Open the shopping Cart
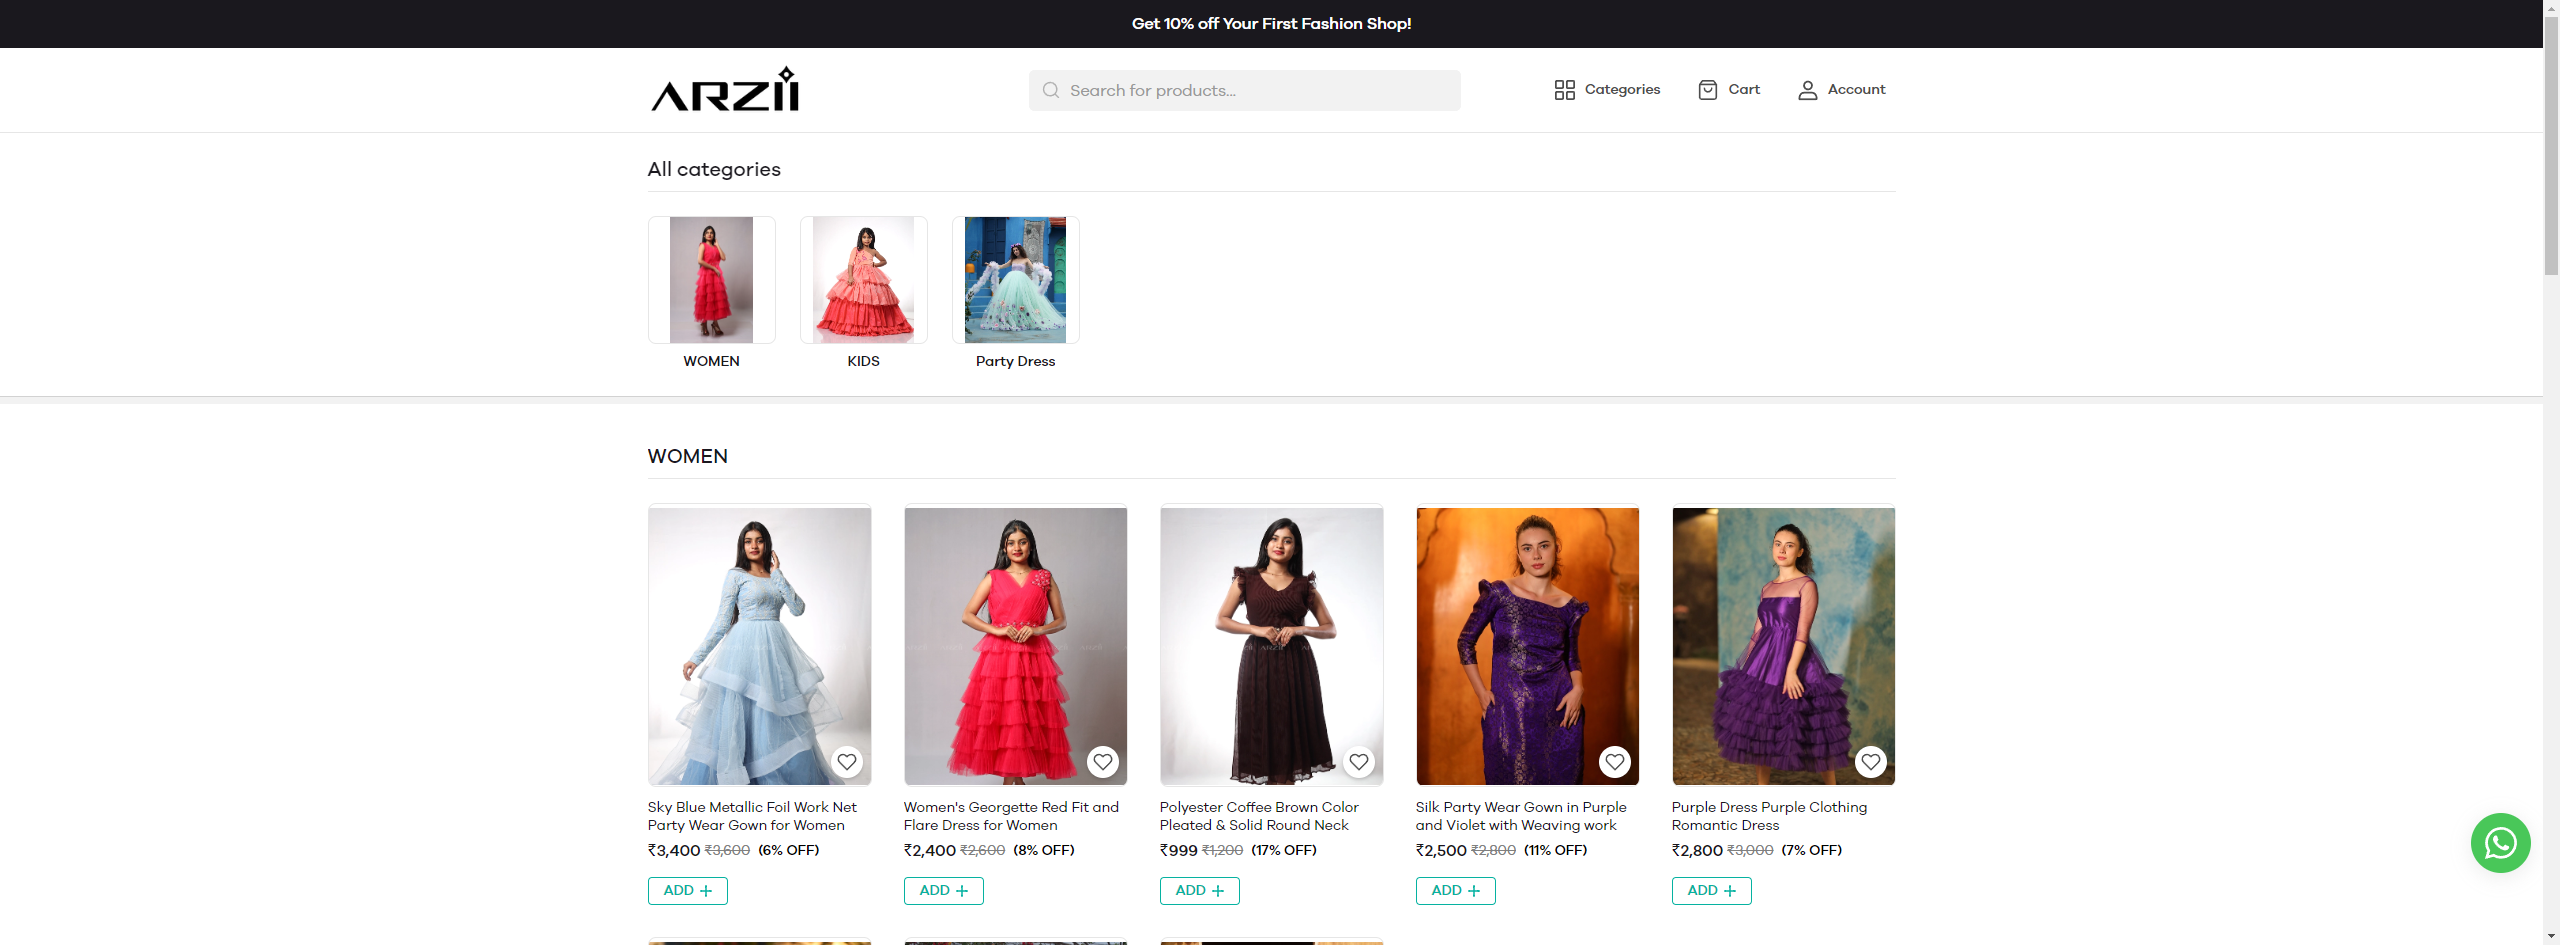 (1729, 90)
